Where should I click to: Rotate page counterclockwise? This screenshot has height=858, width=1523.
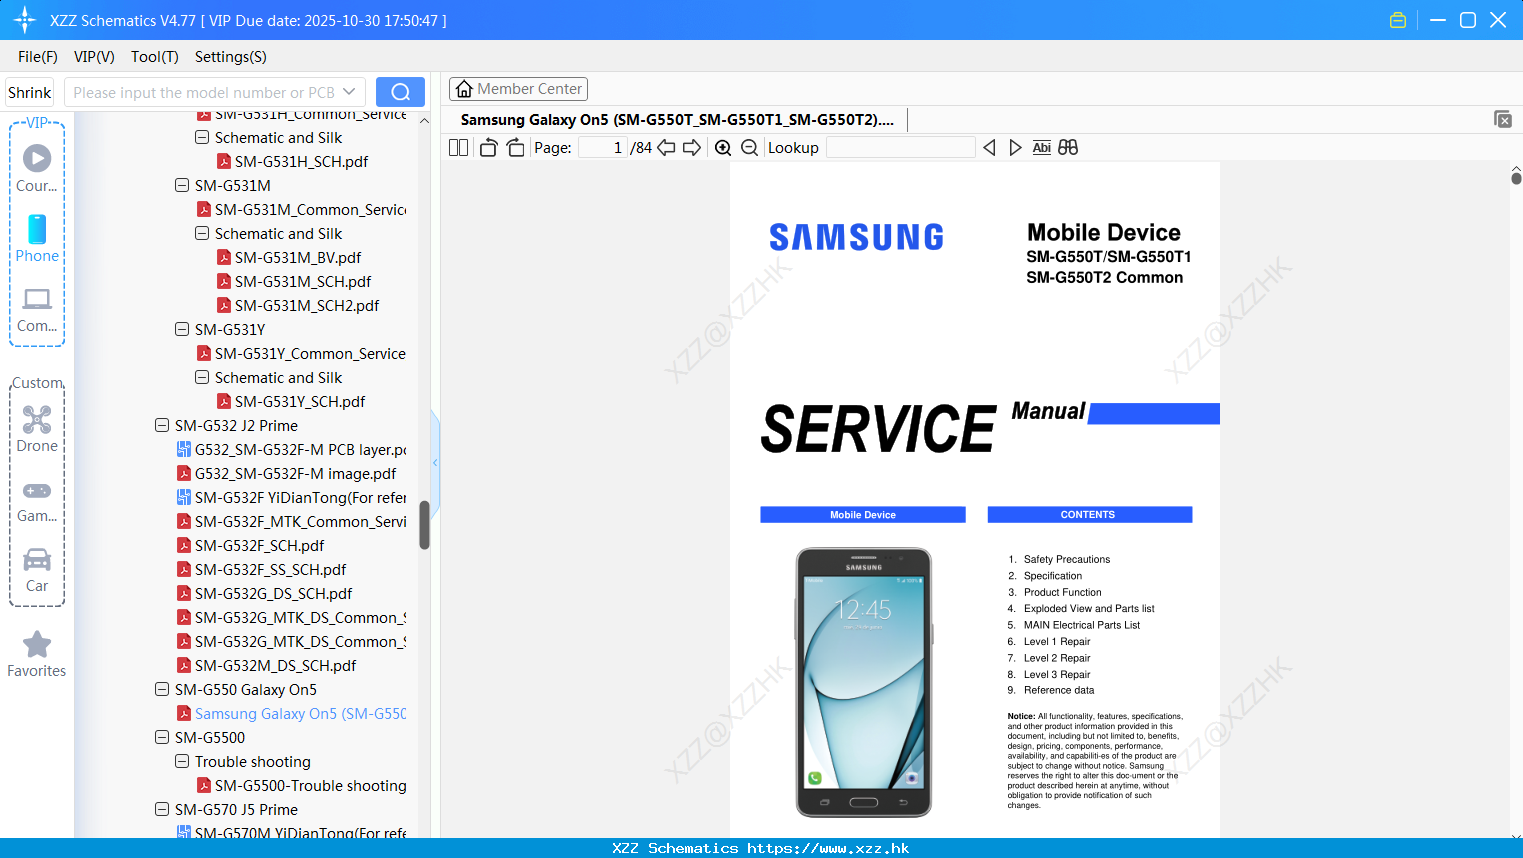[x=488, y=147]
